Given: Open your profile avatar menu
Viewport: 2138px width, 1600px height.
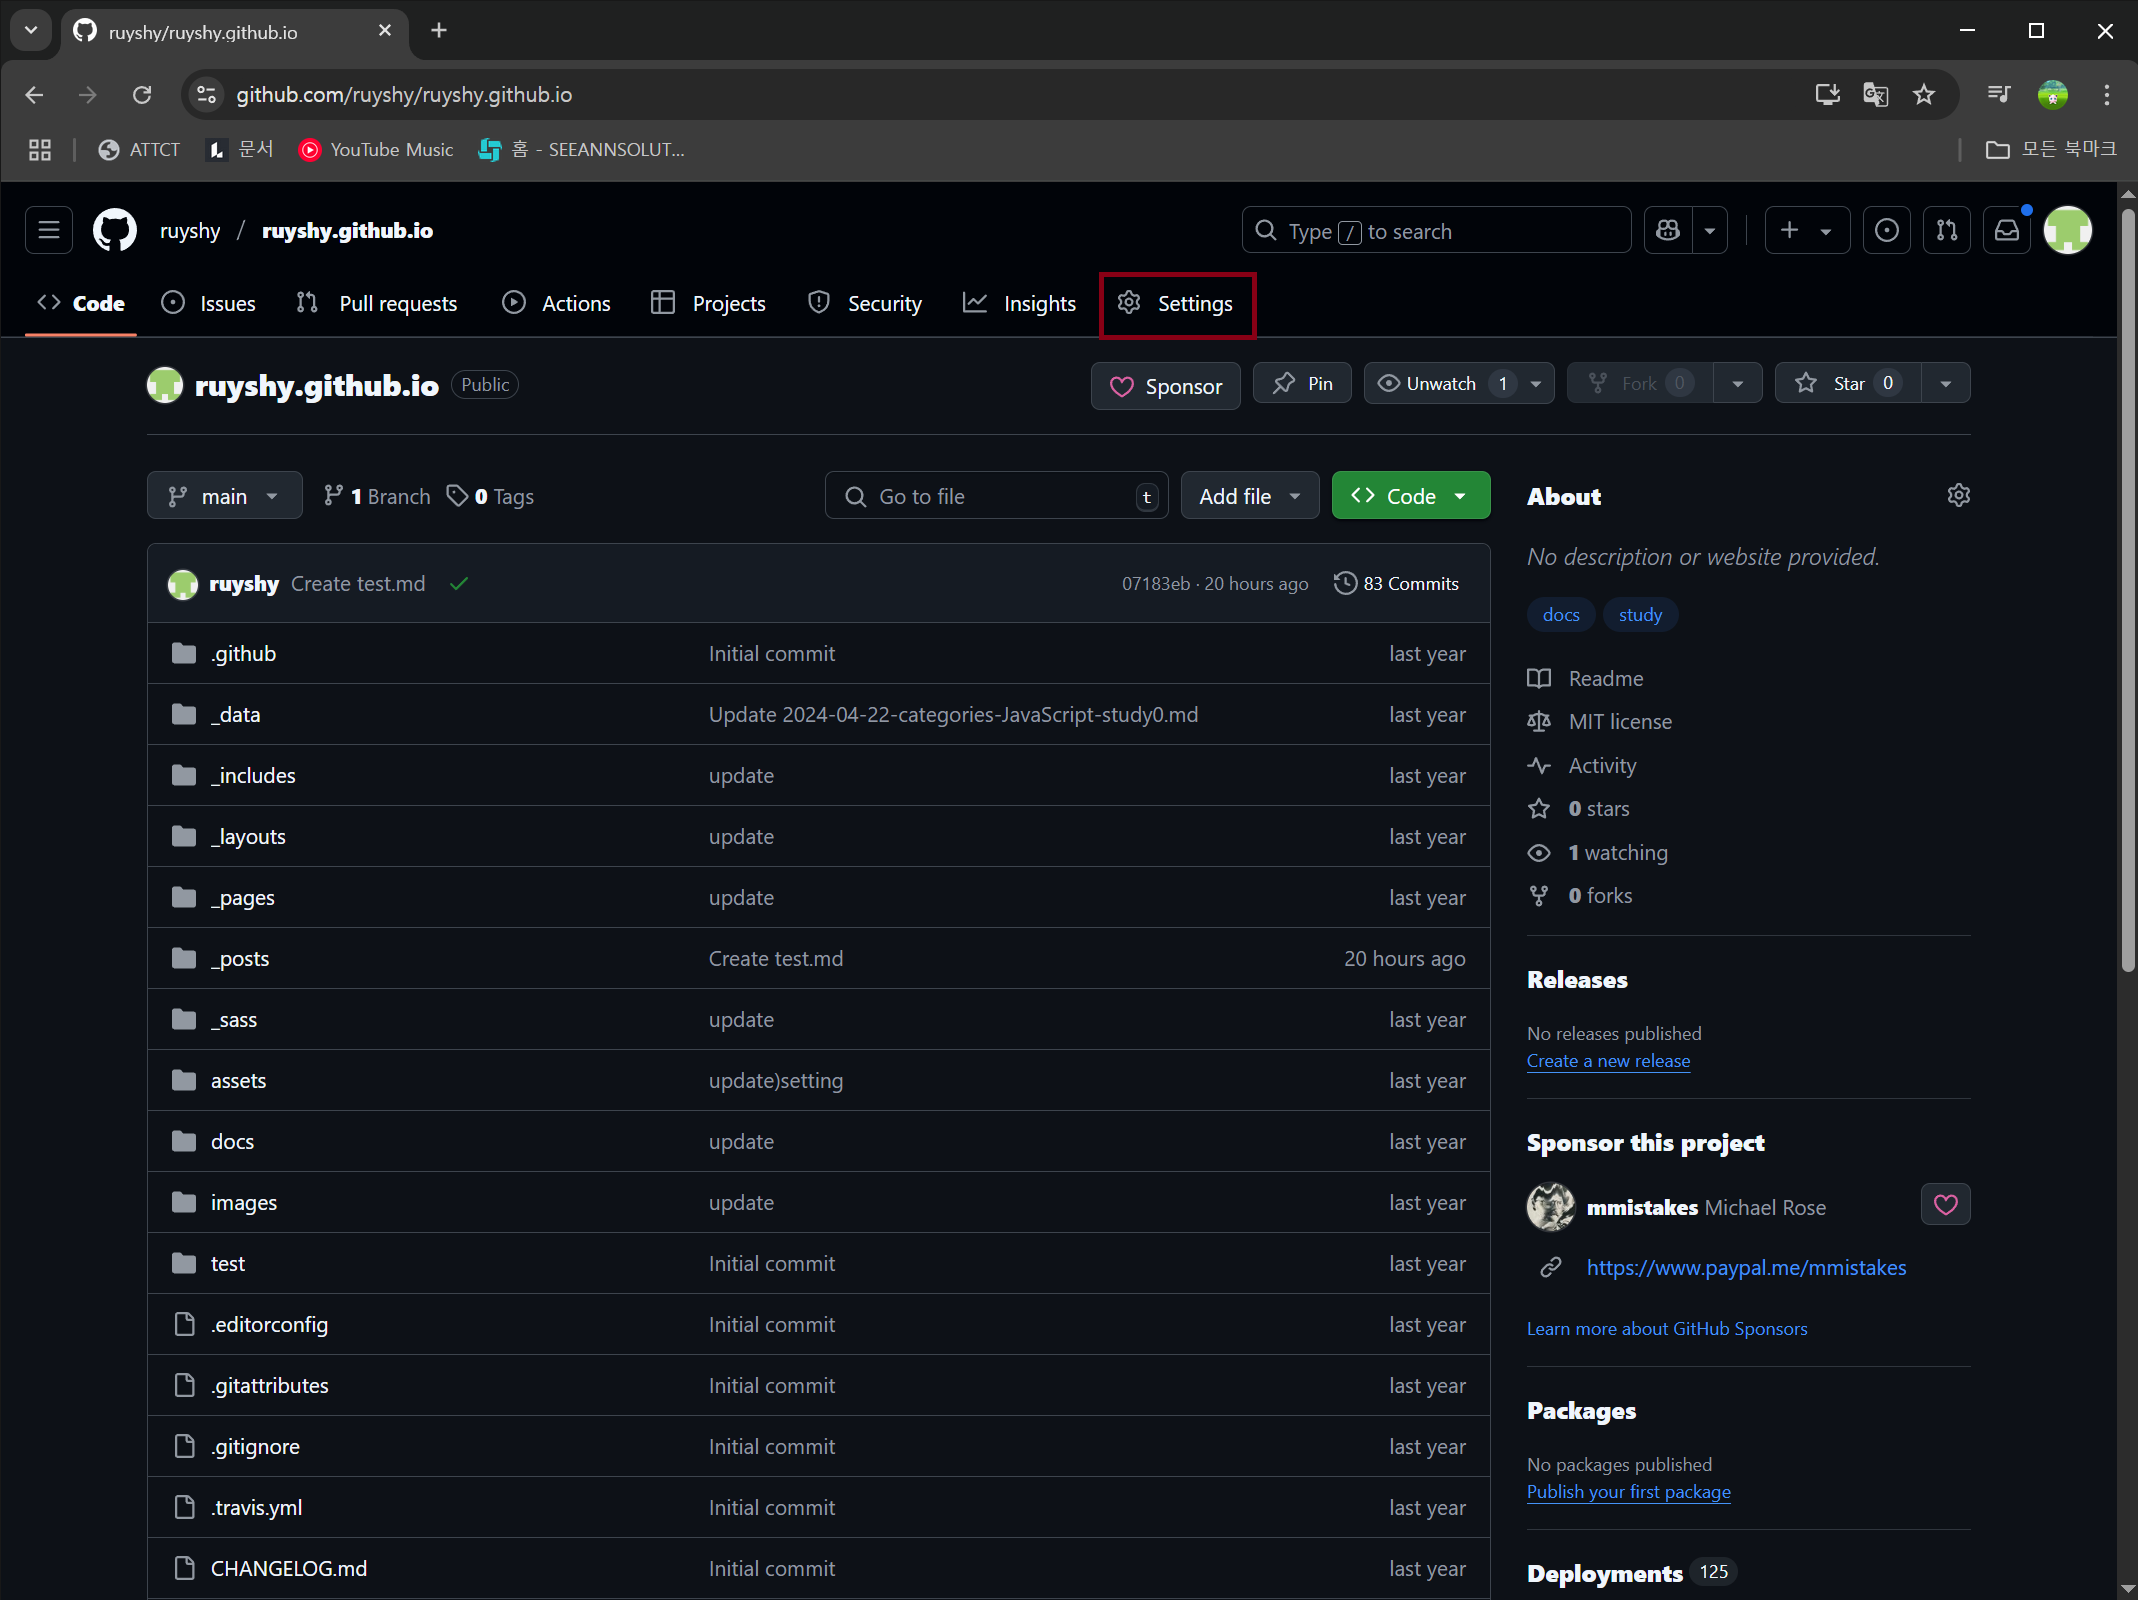Looking at the screenshot, I should tap(2068, 230).
